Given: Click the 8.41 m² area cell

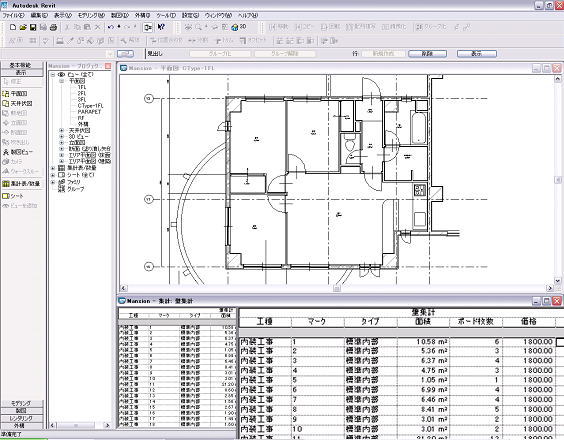Looking at the screenshot, I should click(x=423, y=409).
